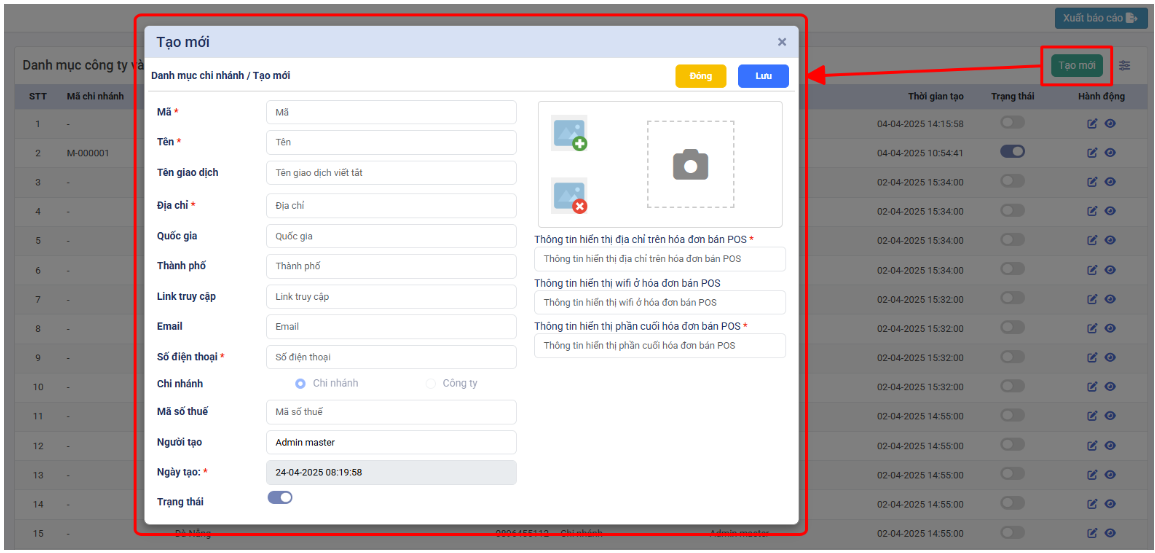Select the Công ty radio option
The image size is (1155, 553).
(x=431, y=384)
